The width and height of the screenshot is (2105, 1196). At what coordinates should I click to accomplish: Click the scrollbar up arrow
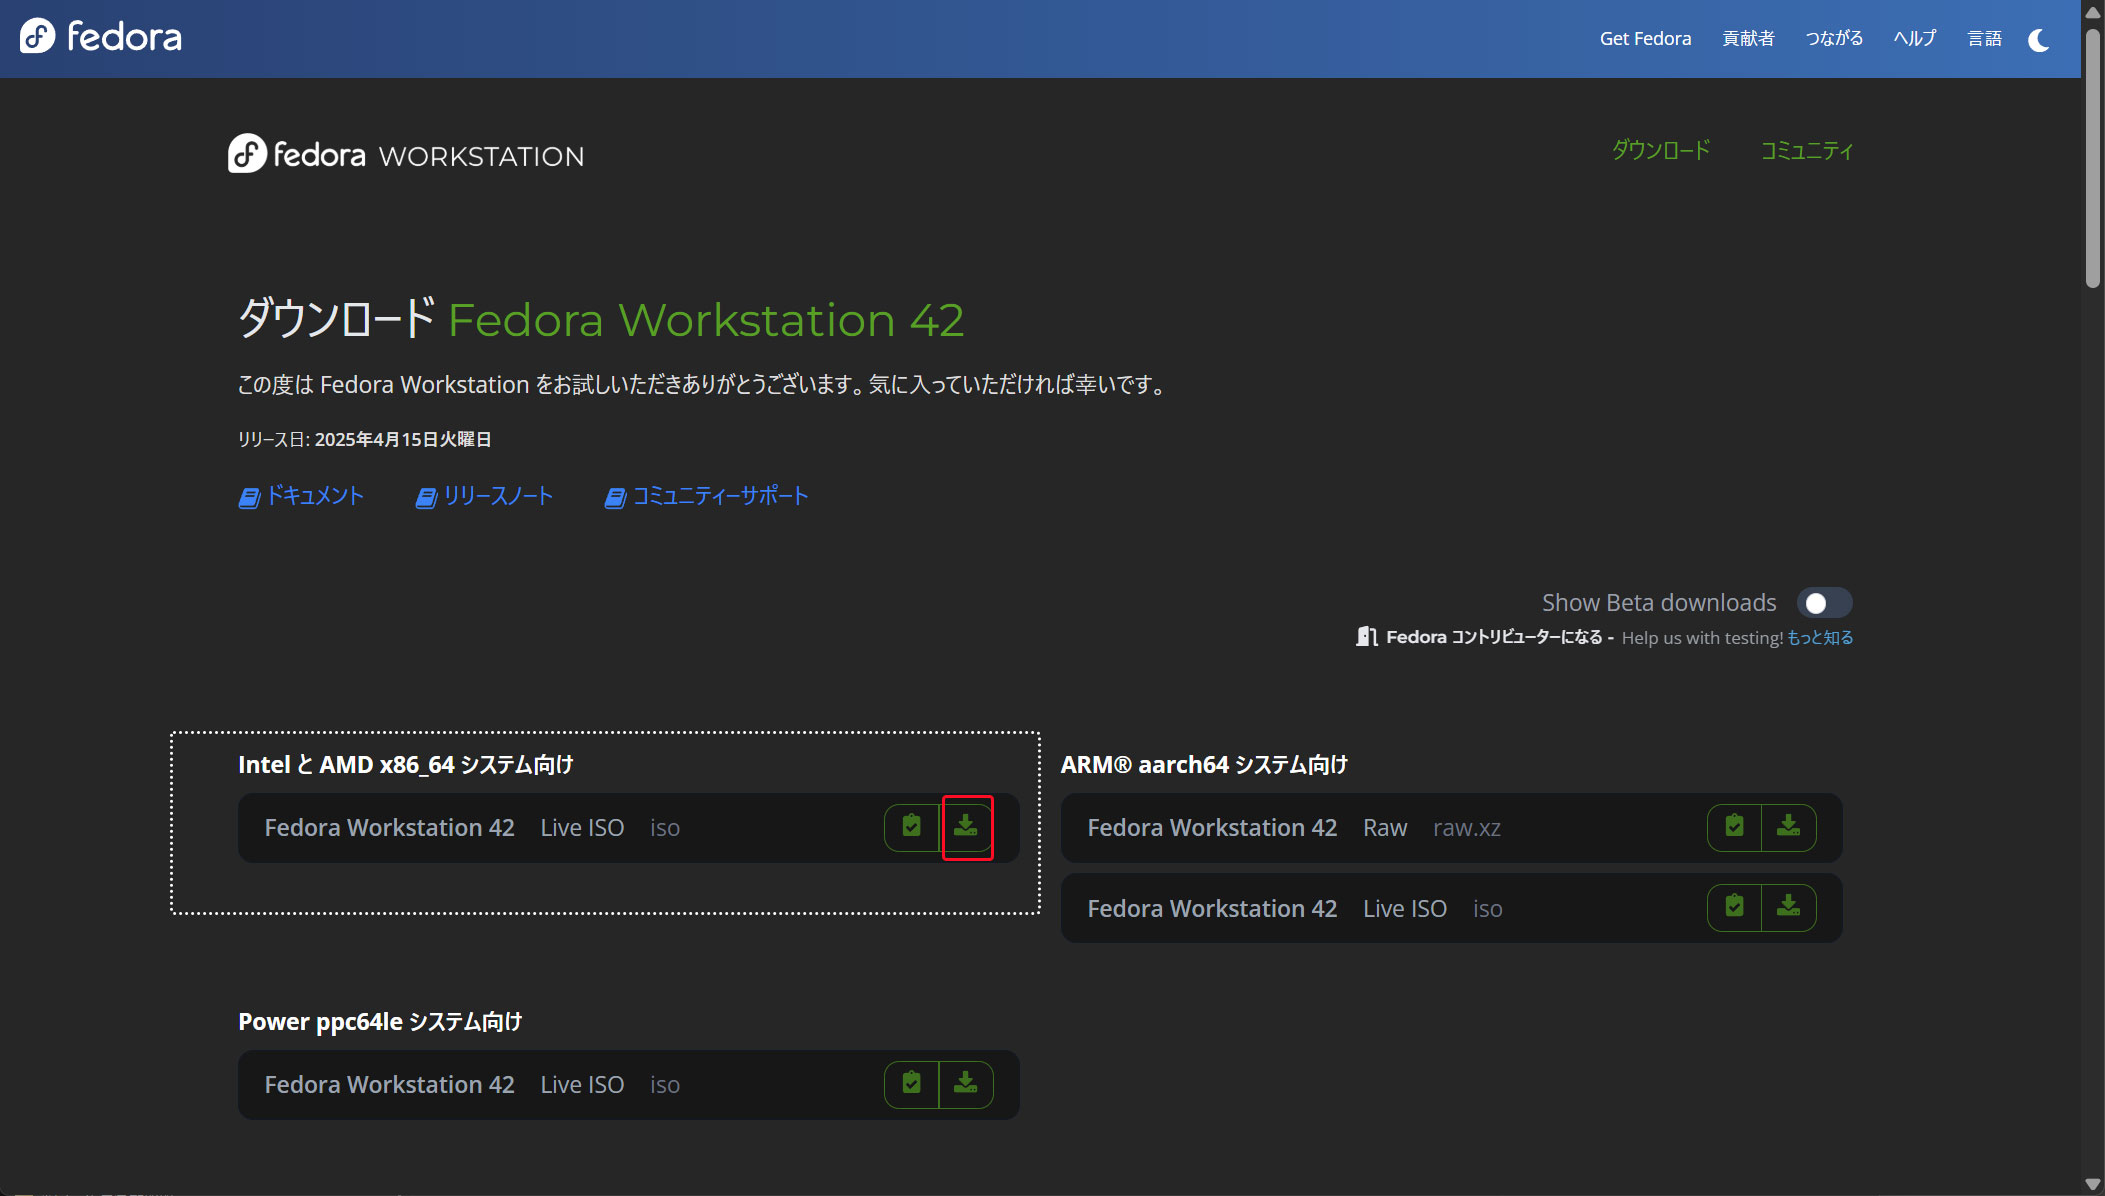pos(2093,11)
